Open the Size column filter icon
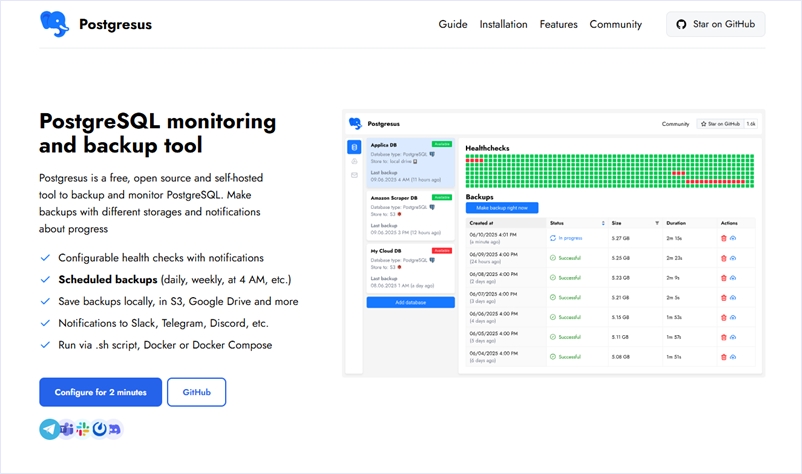 pos(657,222)
